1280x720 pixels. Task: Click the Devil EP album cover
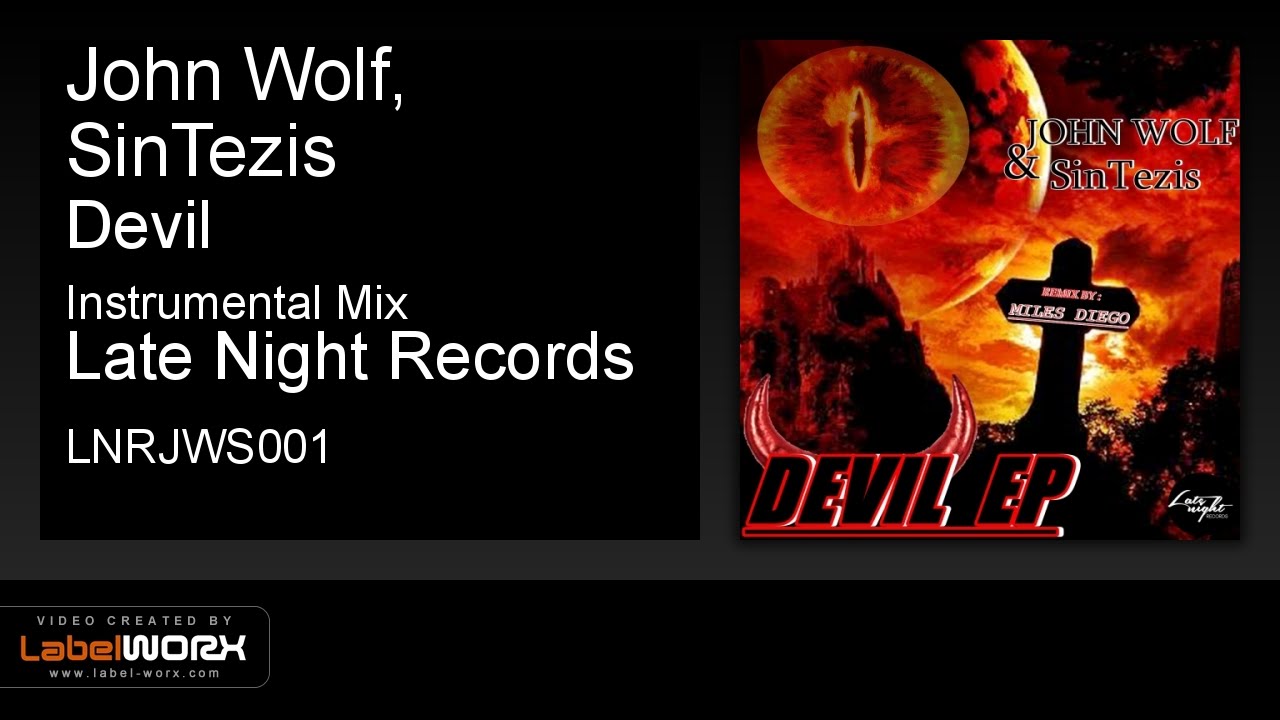[990, 290]
